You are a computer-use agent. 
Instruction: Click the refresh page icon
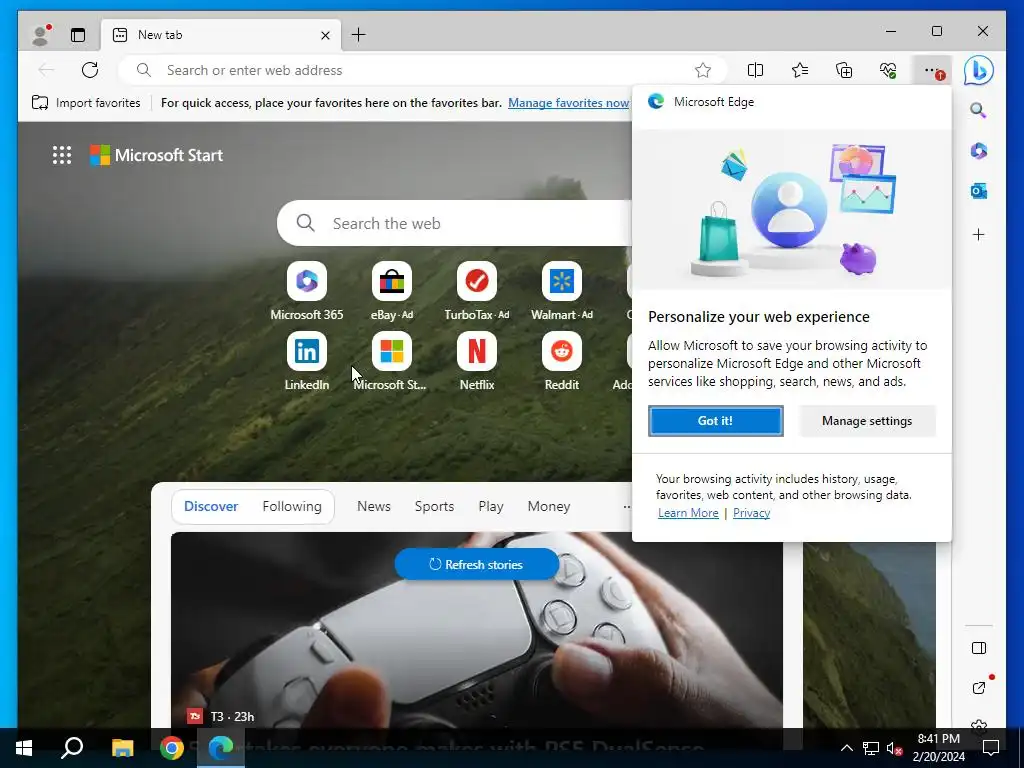[90, 70]
